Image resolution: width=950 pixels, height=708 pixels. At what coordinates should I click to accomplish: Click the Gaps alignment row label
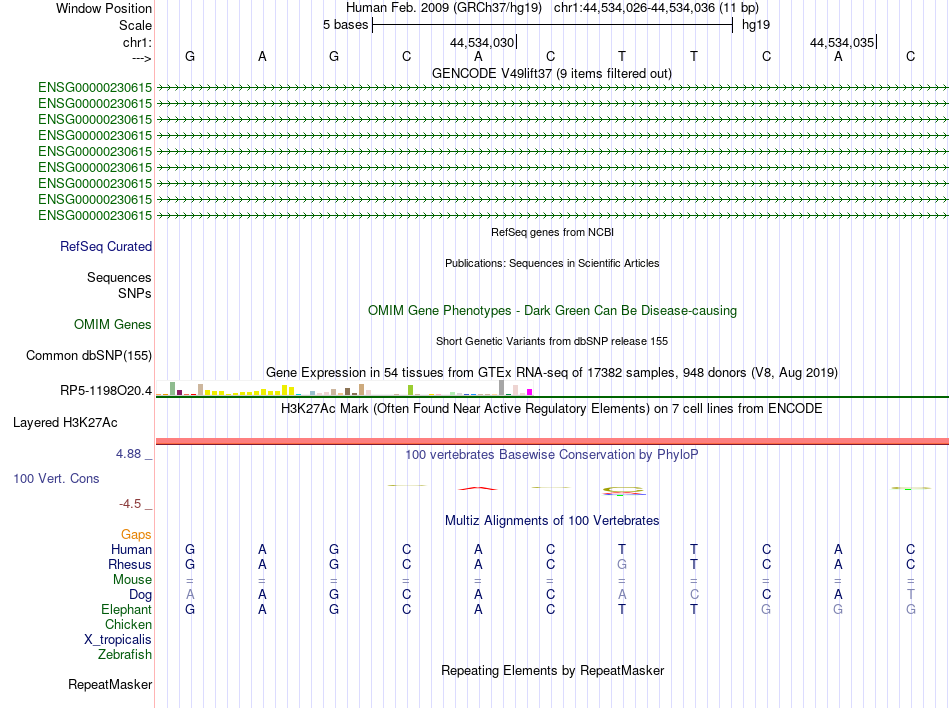point(136,534)
